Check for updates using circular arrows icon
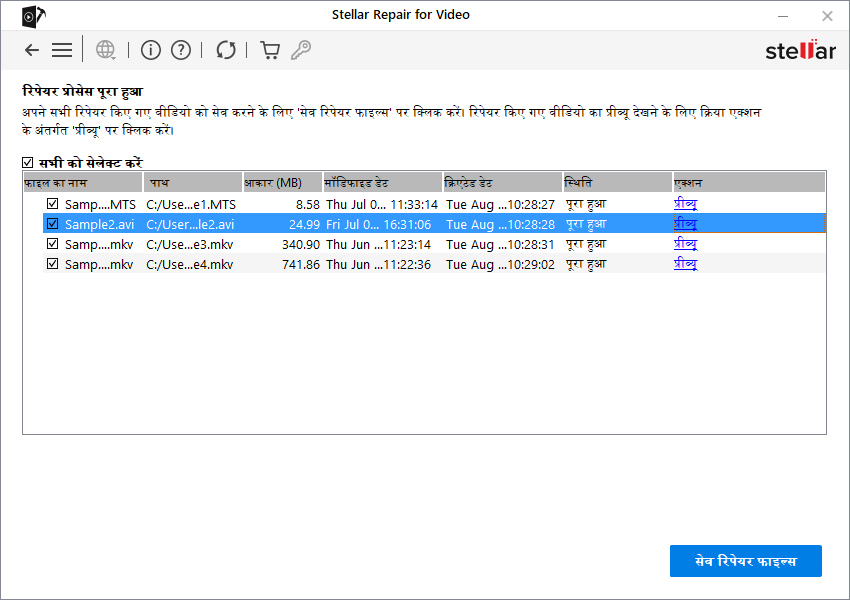850x600 pixels. click(226, 50)
